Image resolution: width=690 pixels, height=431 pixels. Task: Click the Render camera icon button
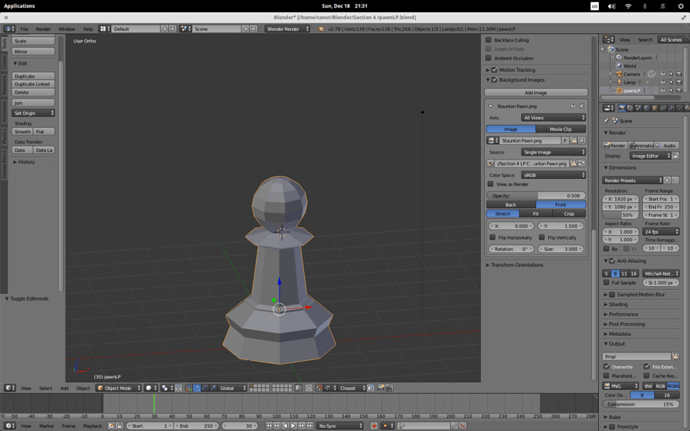point(616,145)
